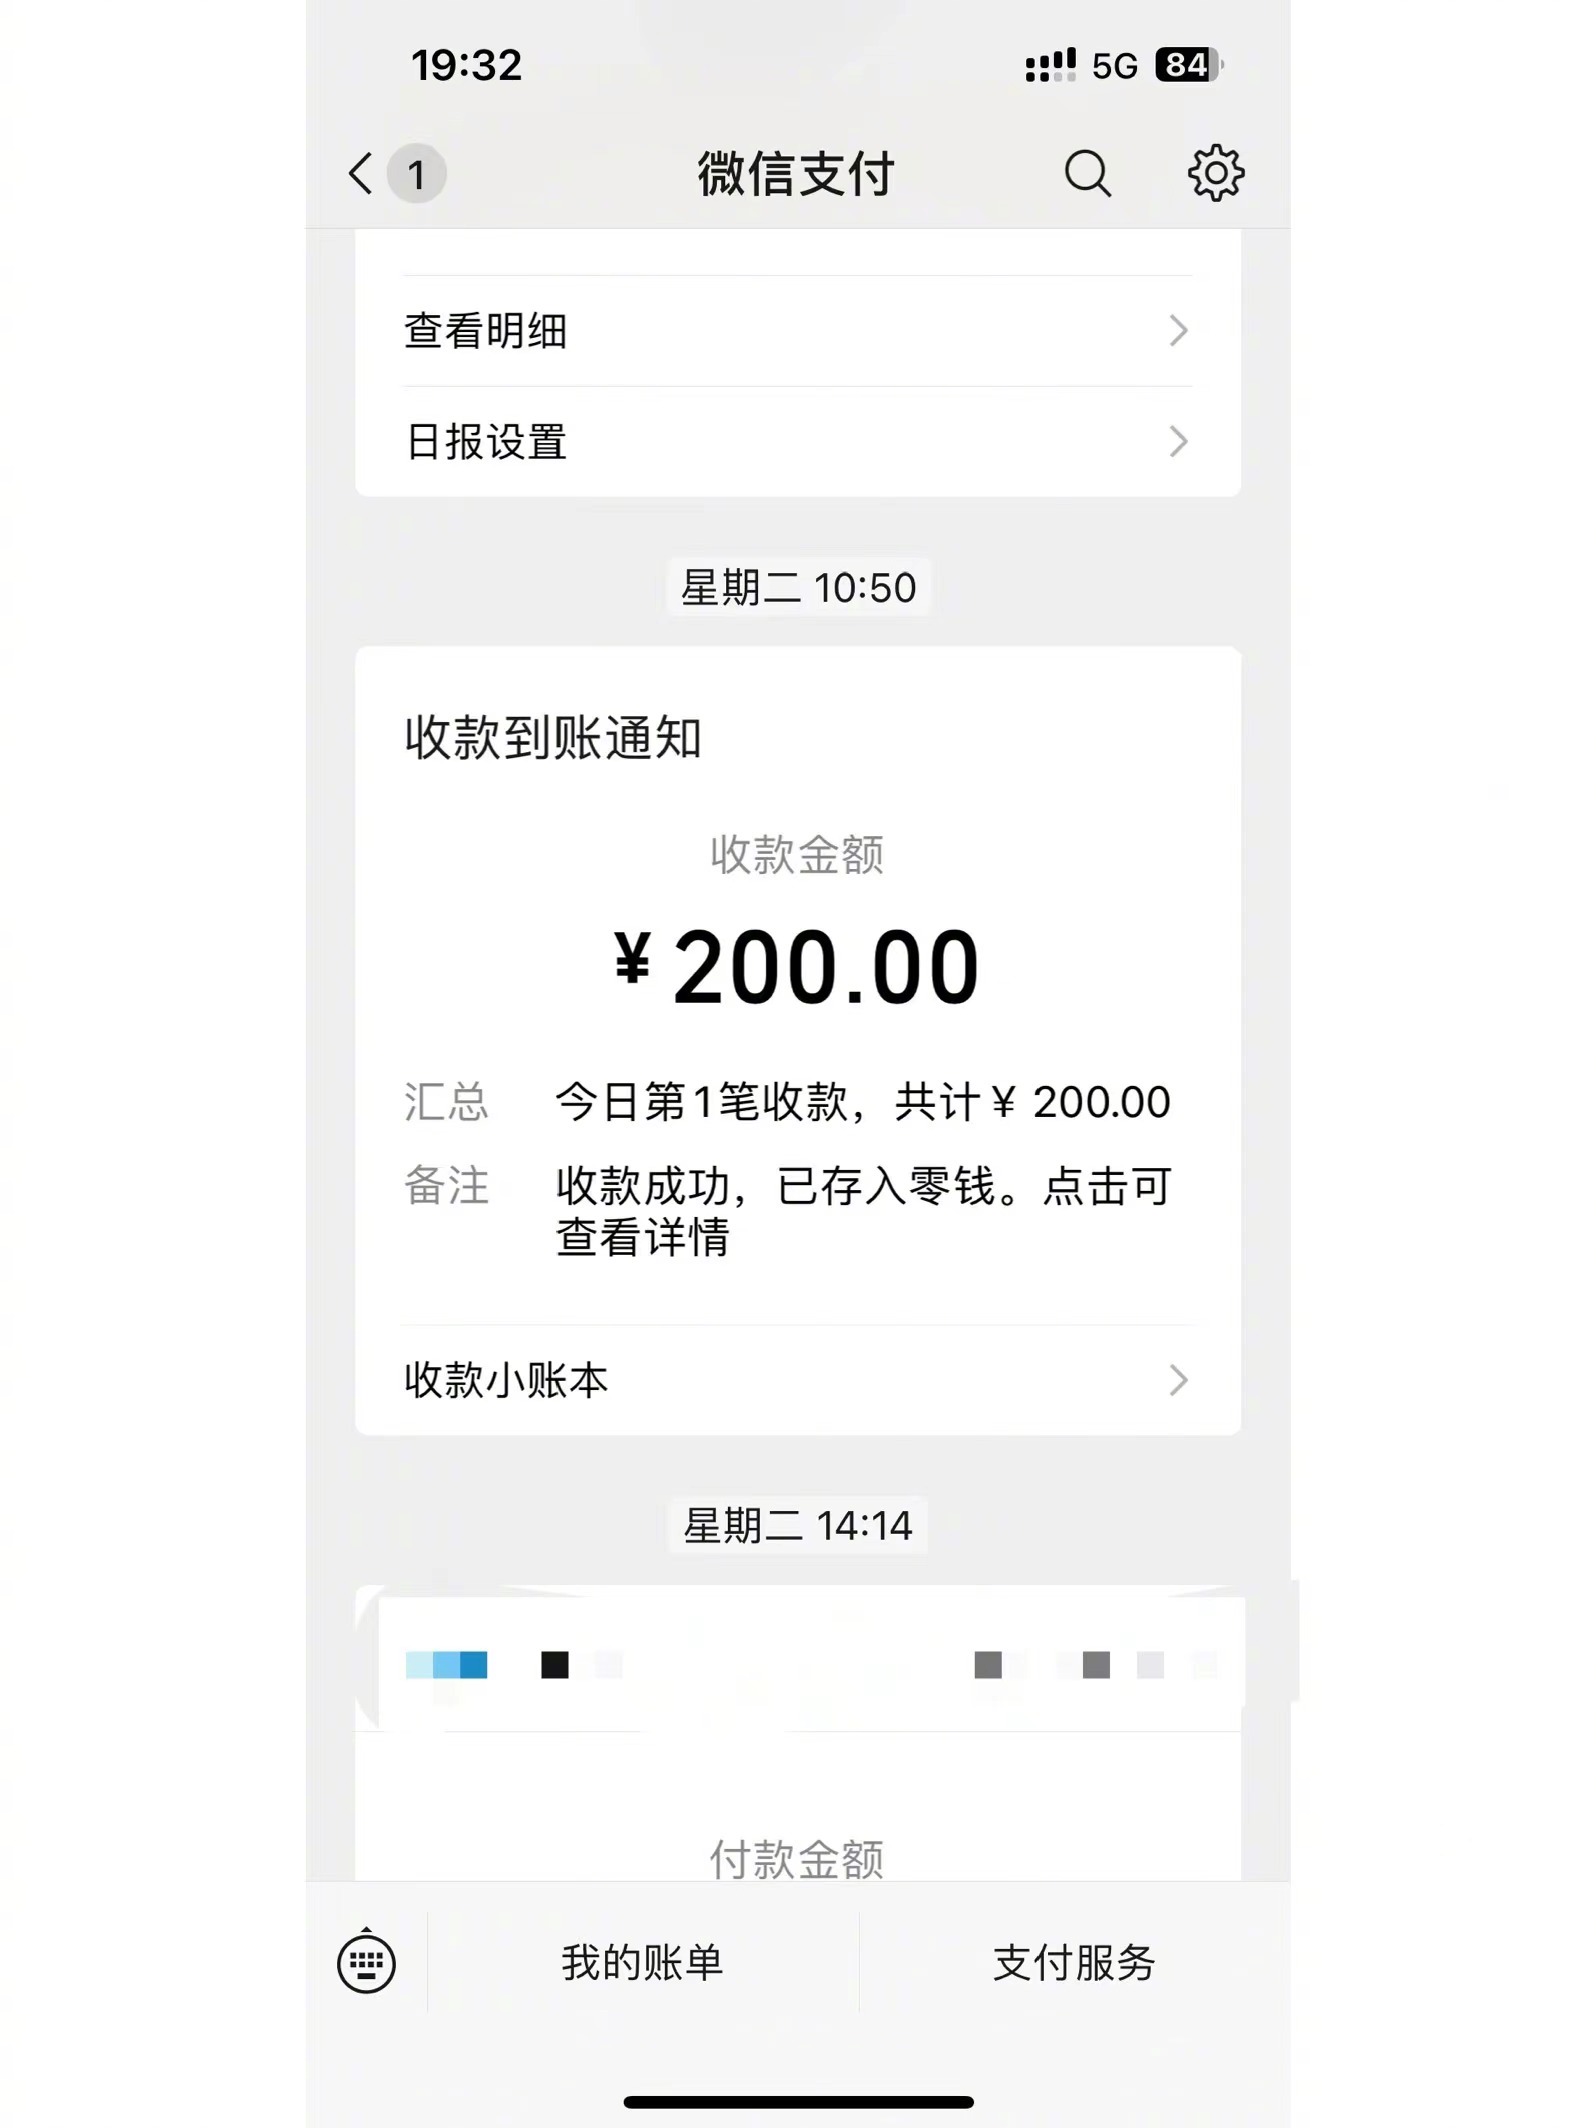The image size is (1596, 2128).
Task: Tap the 付款金额 label in lower card
Action: tap(797, 1859)
